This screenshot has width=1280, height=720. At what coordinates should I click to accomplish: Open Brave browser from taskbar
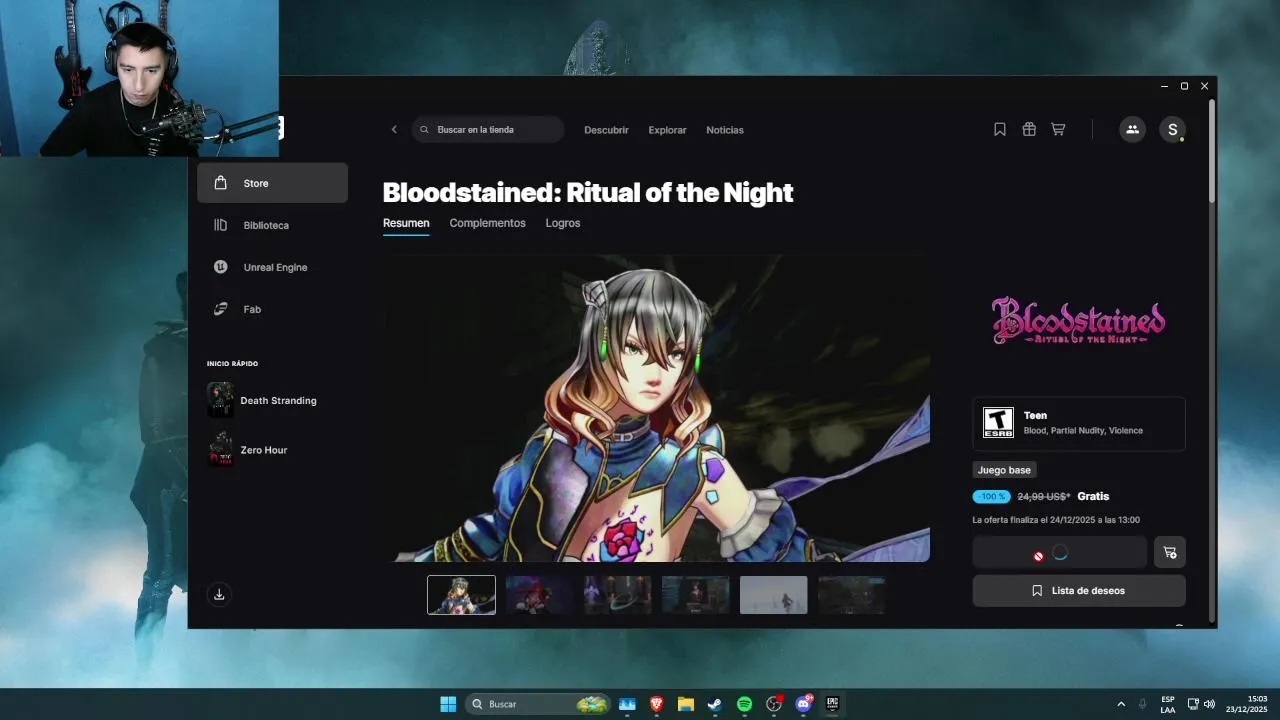(x=657, y=704)
